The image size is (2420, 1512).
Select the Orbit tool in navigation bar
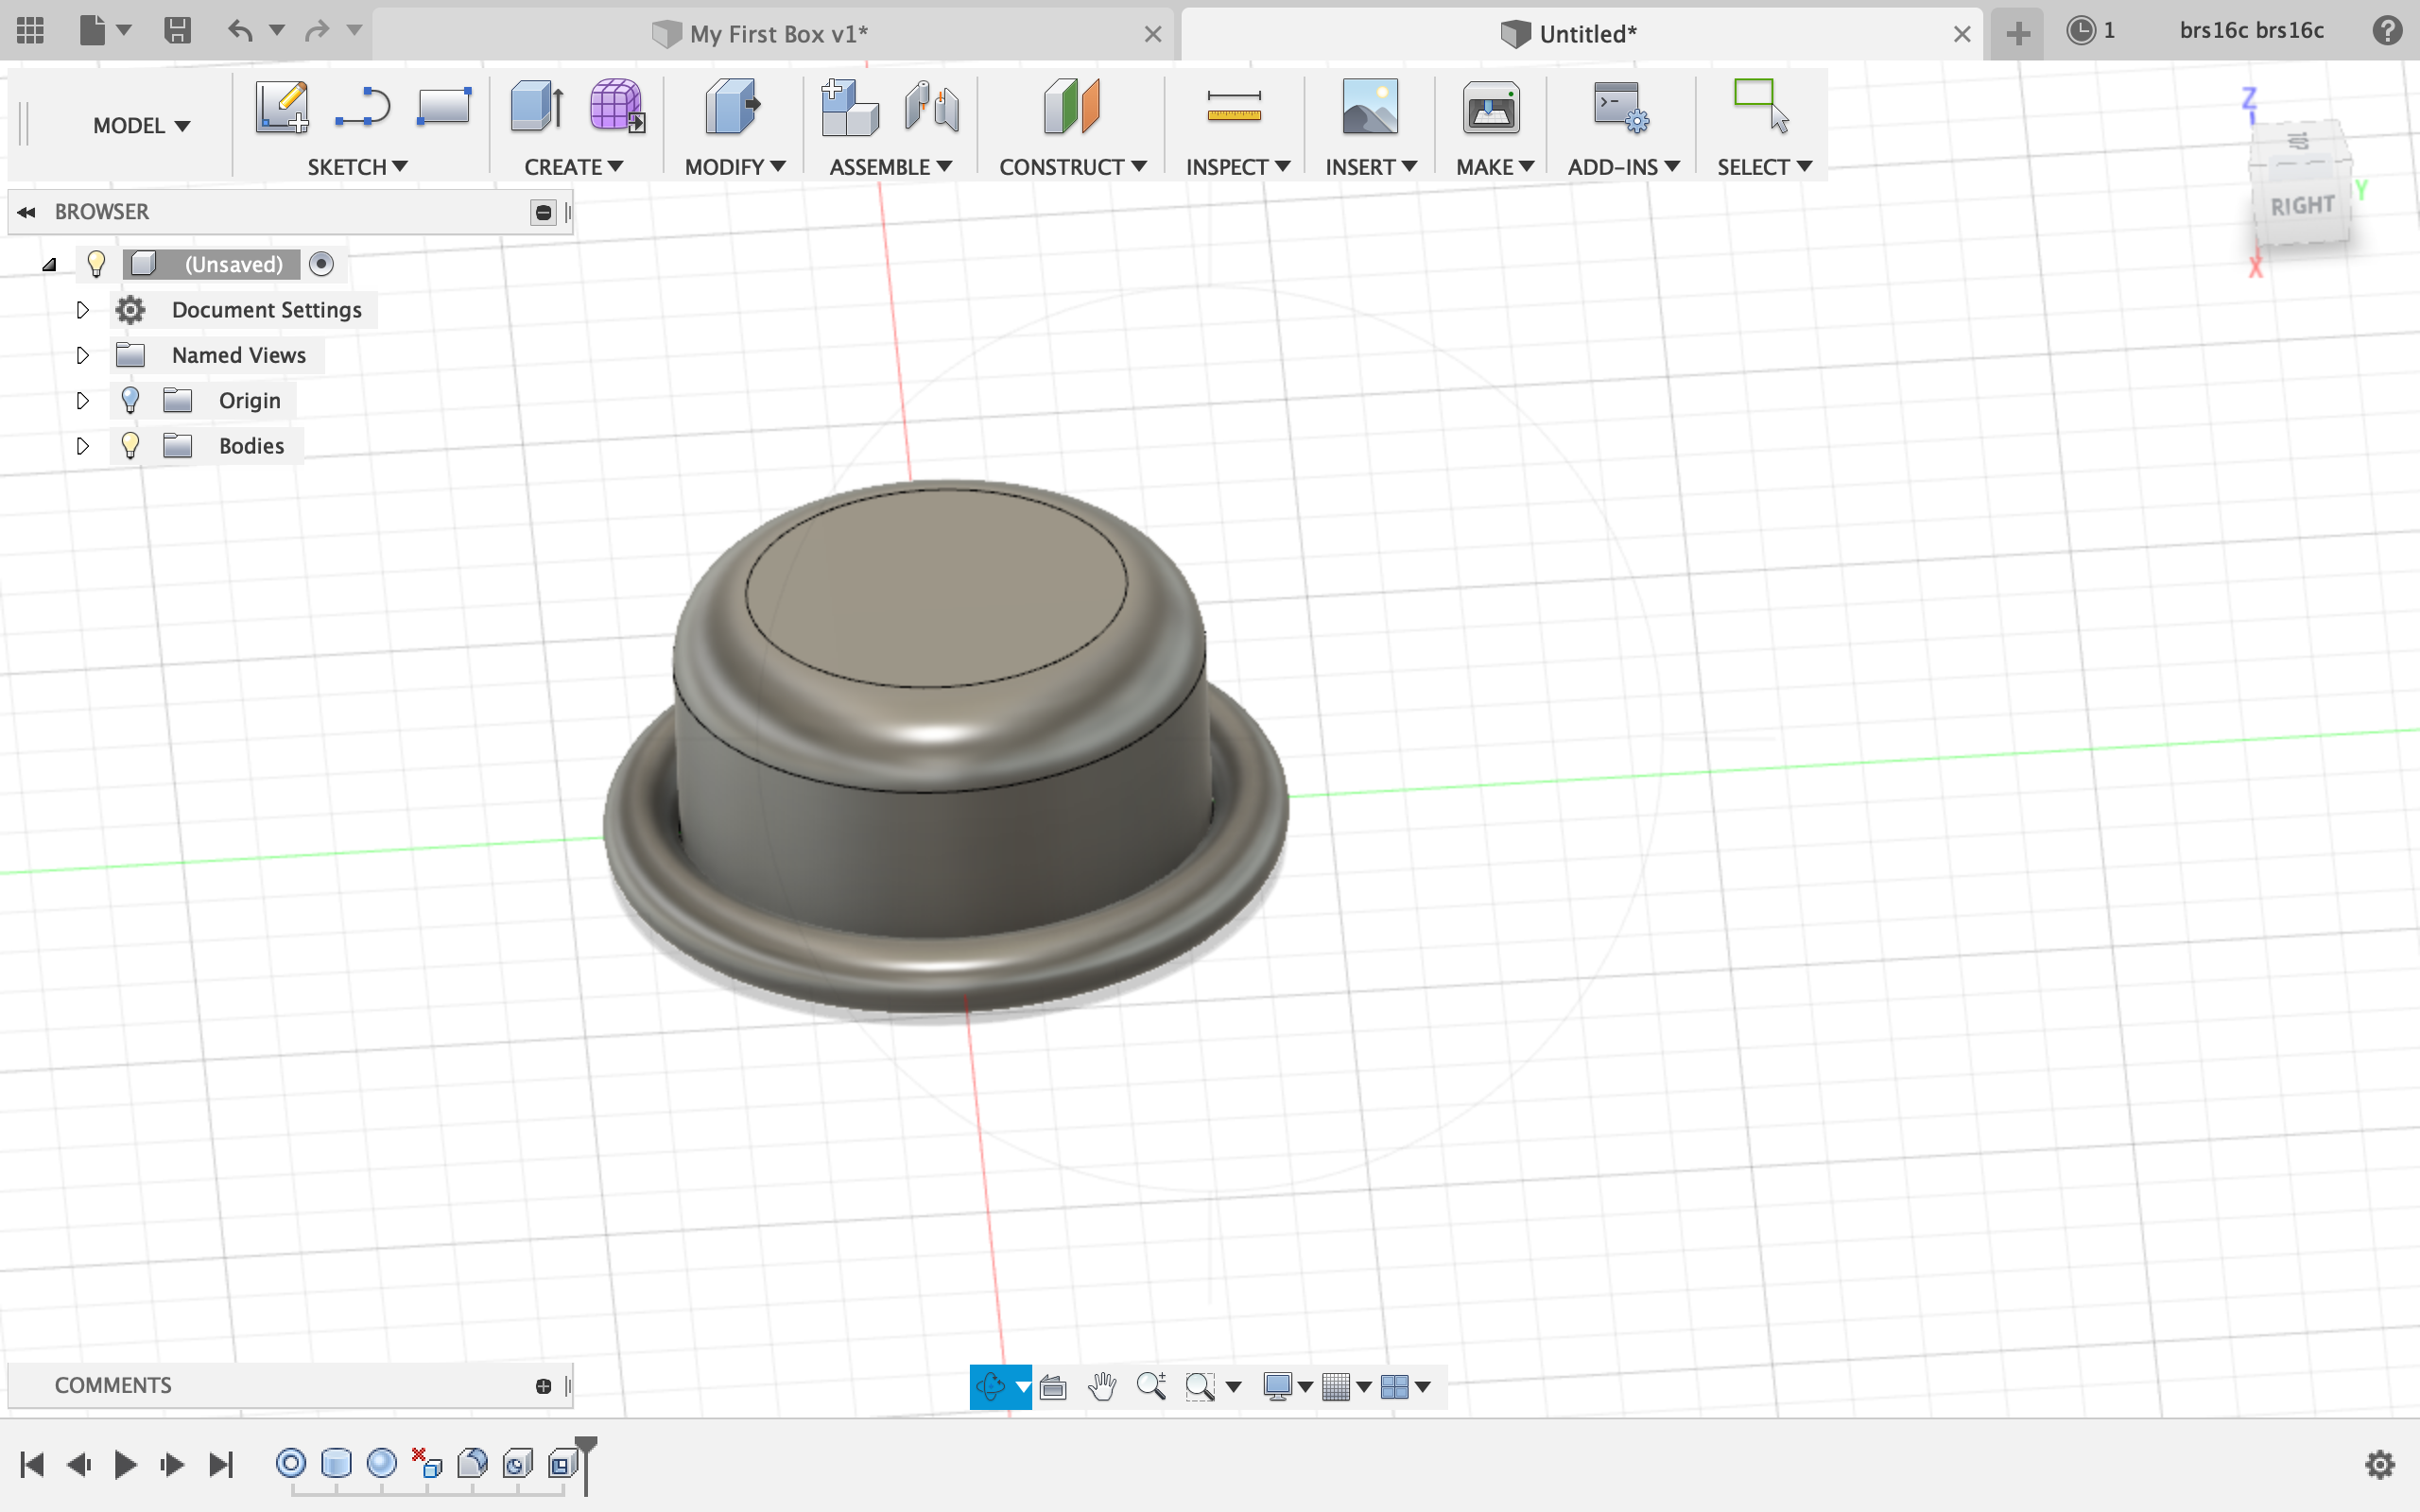(x=990, y=1386)
